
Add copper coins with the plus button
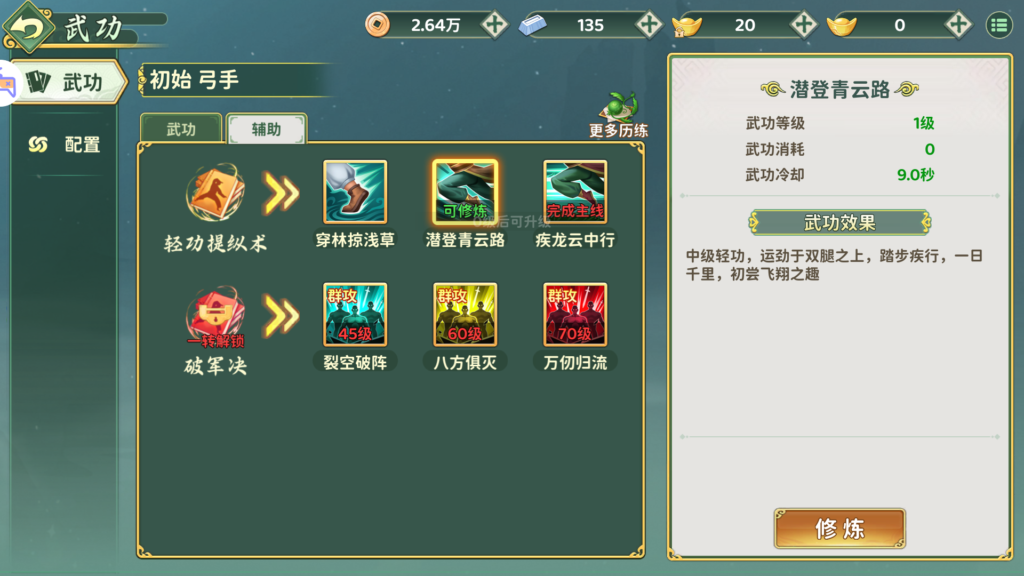pos(494,25)
